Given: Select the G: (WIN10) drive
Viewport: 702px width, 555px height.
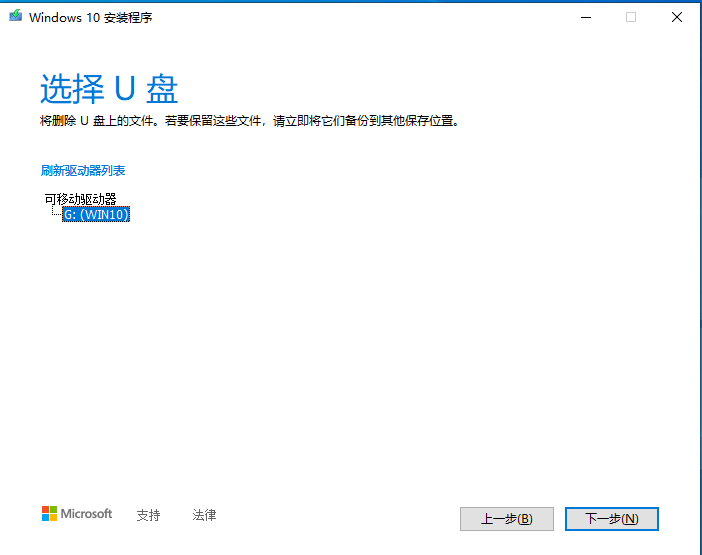Looking at the screenshot, I should 96,214.
